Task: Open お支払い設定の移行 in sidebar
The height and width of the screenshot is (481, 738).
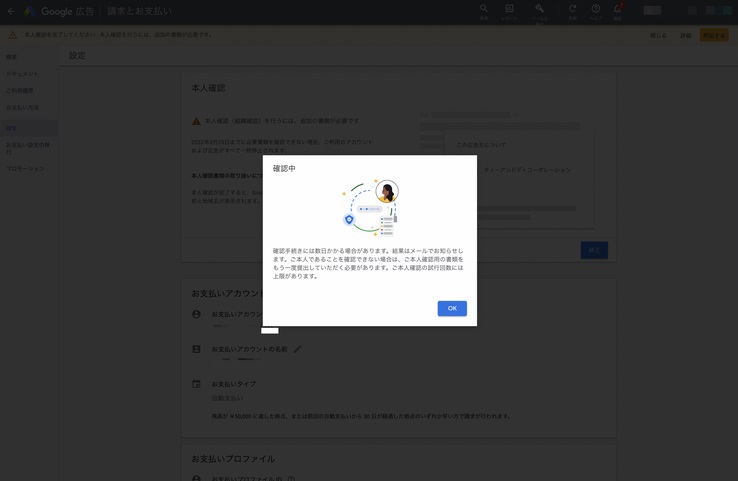Action: point(27,147)
